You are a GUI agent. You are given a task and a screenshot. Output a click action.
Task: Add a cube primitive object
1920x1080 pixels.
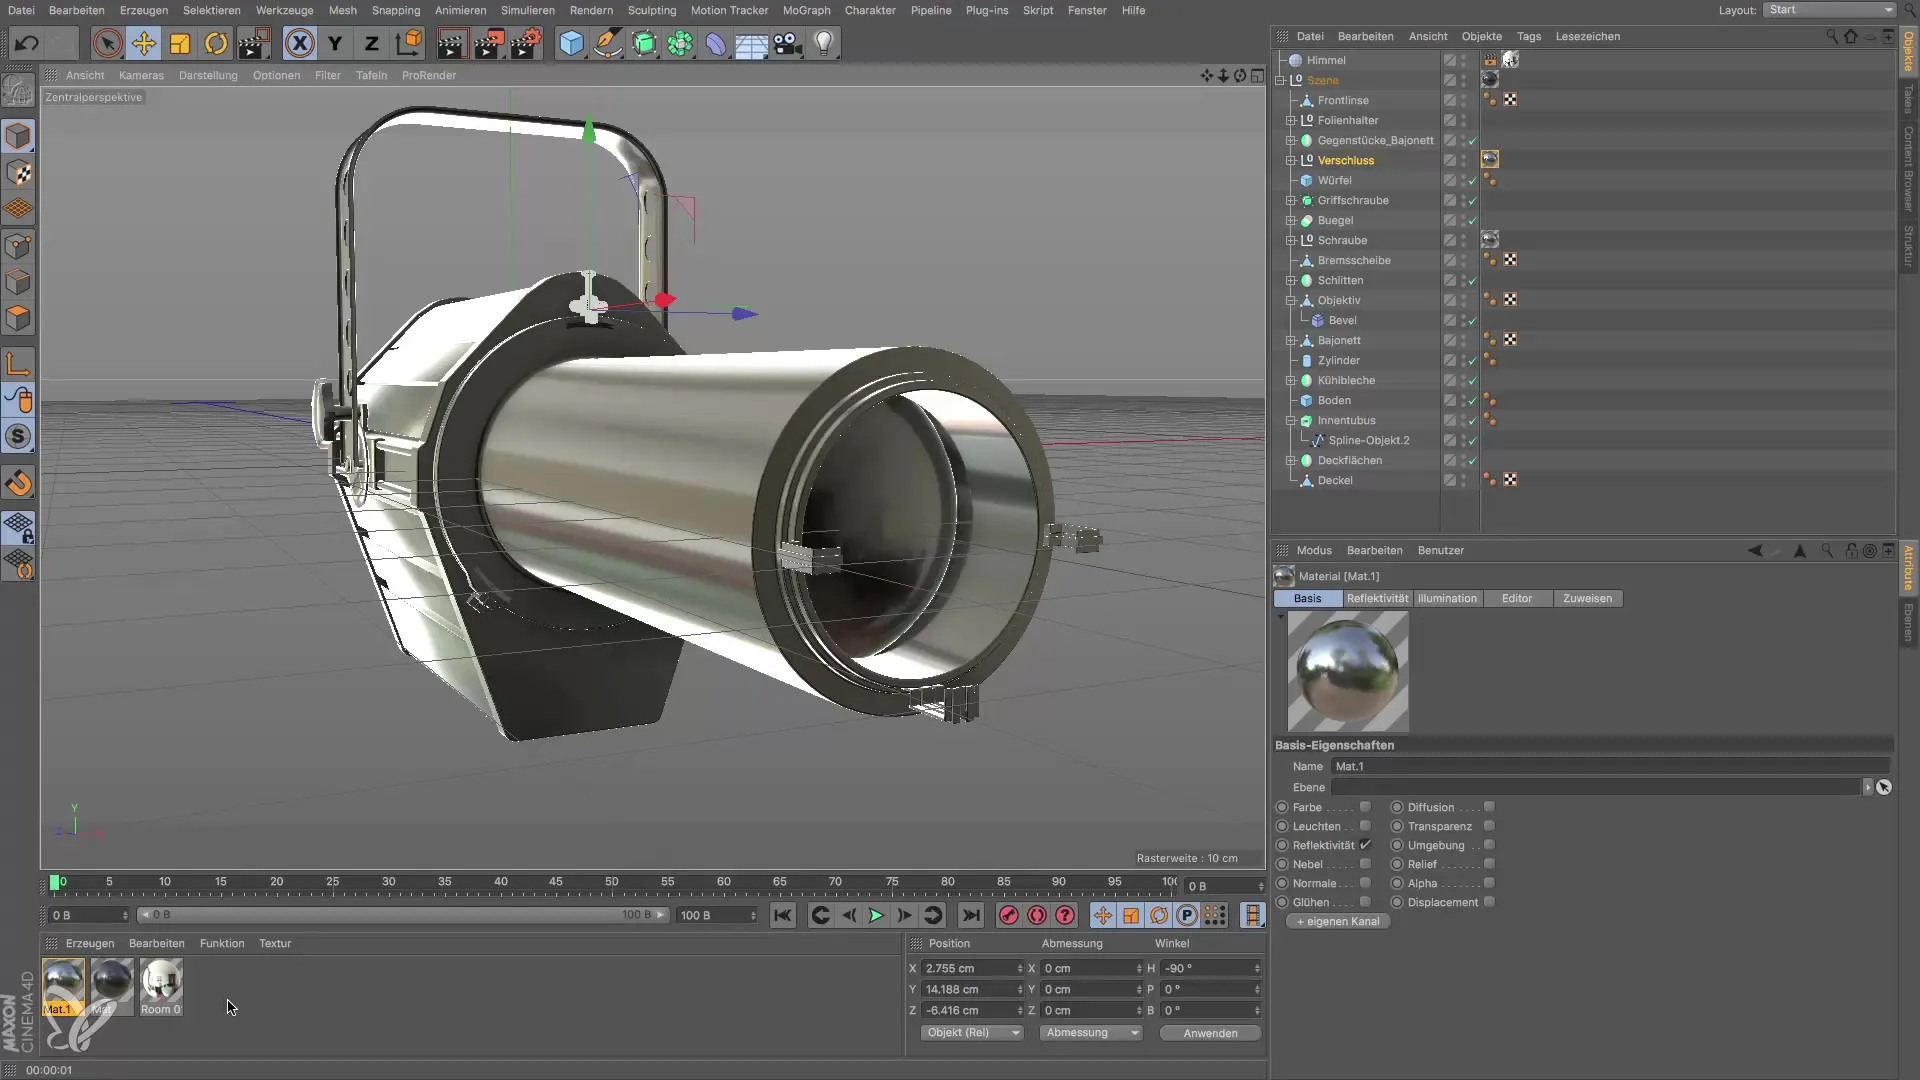tap(571, 43)
